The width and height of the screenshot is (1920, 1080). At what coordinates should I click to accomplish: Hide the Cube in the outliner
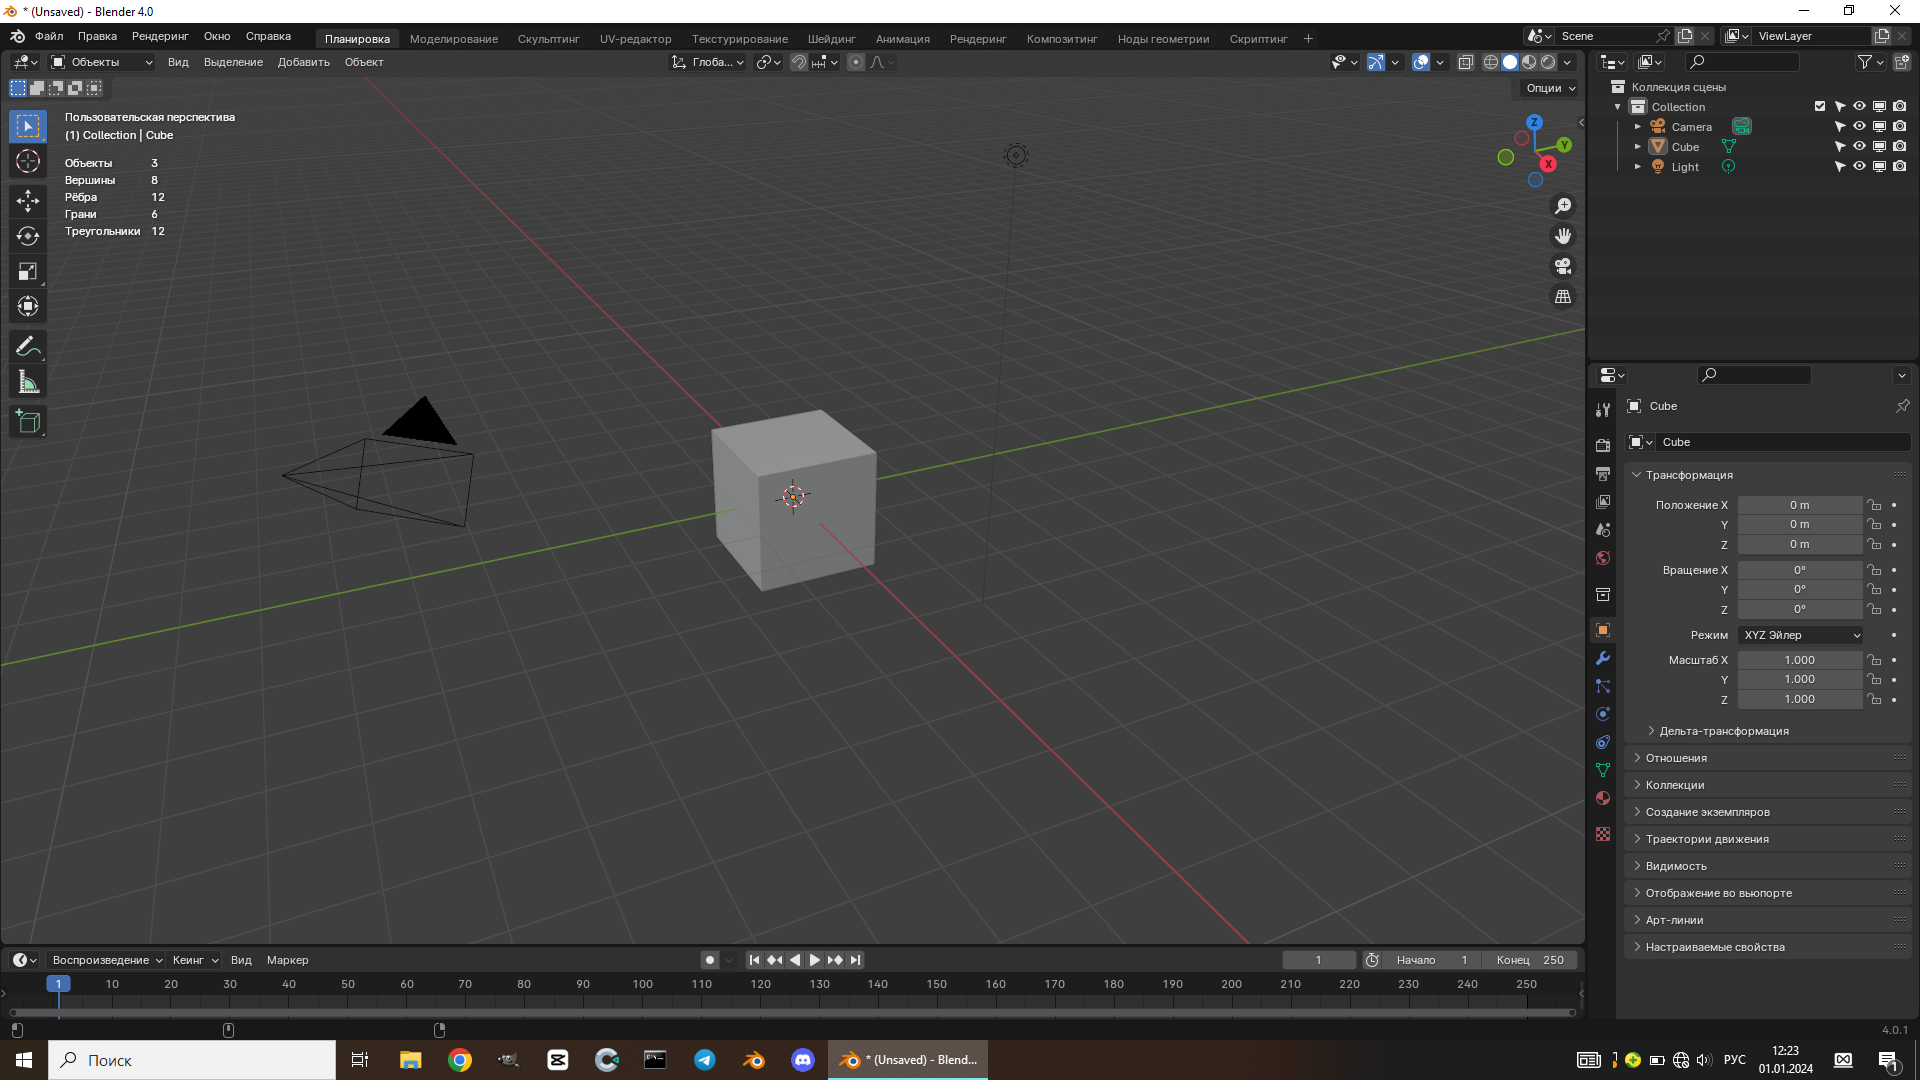[x=1859, y=146]
